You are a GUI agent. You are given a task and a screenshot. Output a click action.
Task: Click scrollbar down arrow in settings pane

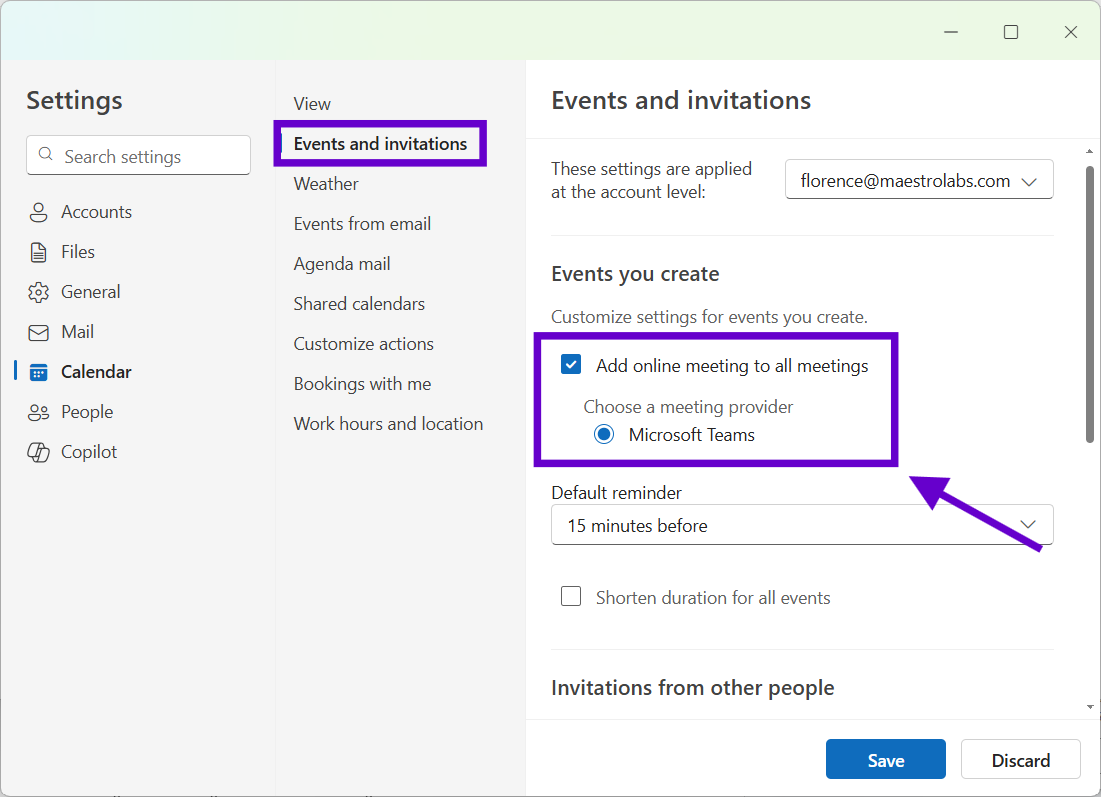coord(1090,707)
